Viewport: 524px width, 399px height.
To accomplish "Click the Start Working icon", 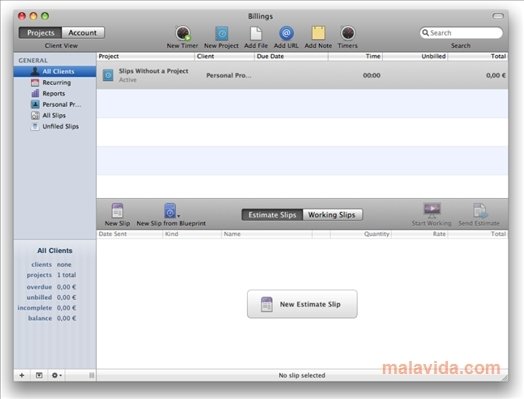I will [432, 210].
